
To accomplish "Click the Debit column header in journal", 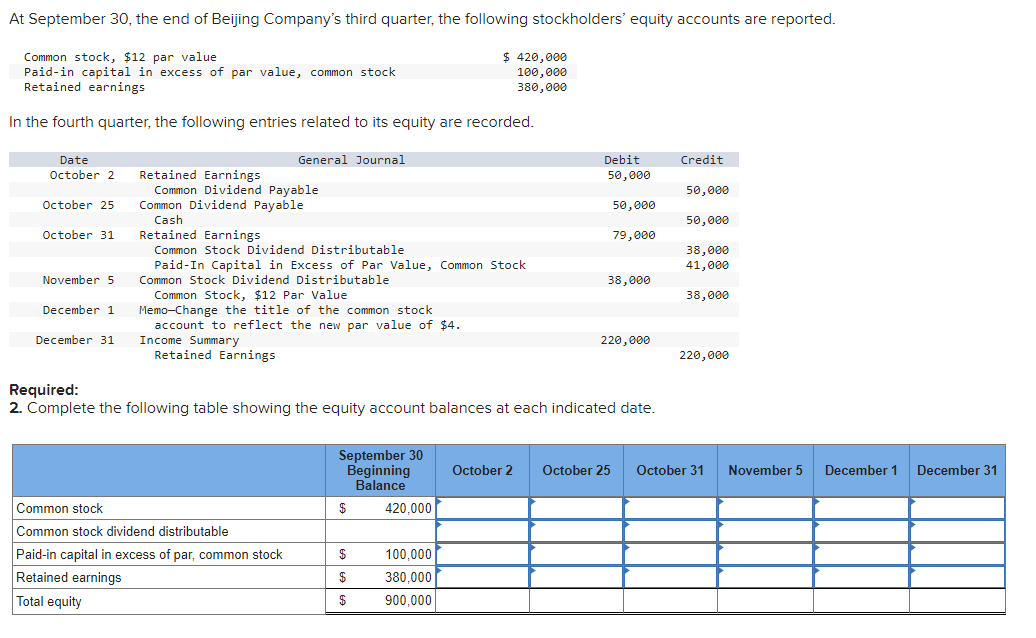I will pos(622,160).
